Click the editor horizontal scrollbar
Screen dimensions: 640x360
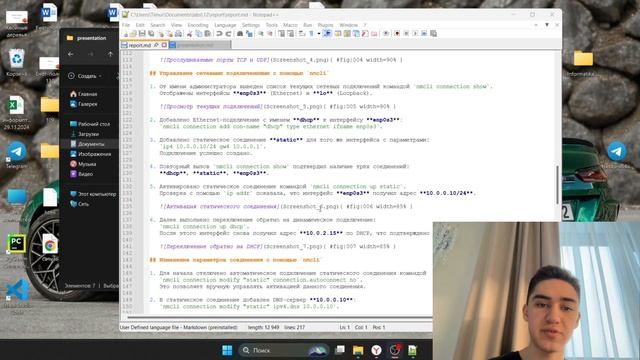[x=280, y=317]
